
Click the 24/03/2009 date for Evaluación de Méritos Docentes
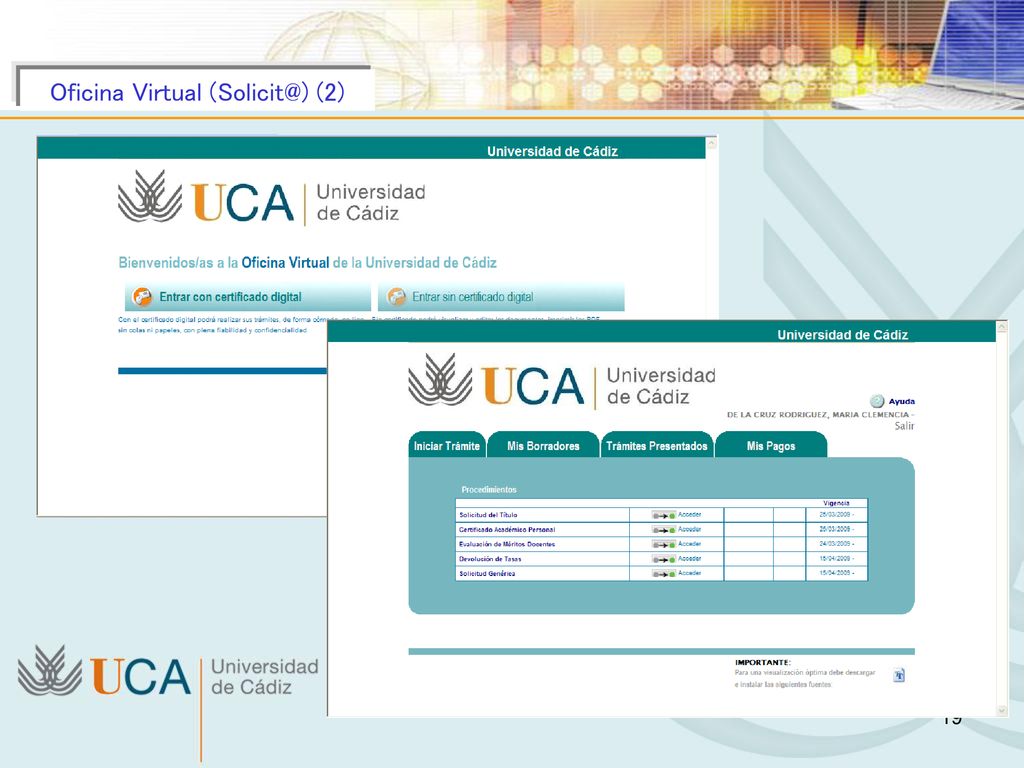[837, 544]
